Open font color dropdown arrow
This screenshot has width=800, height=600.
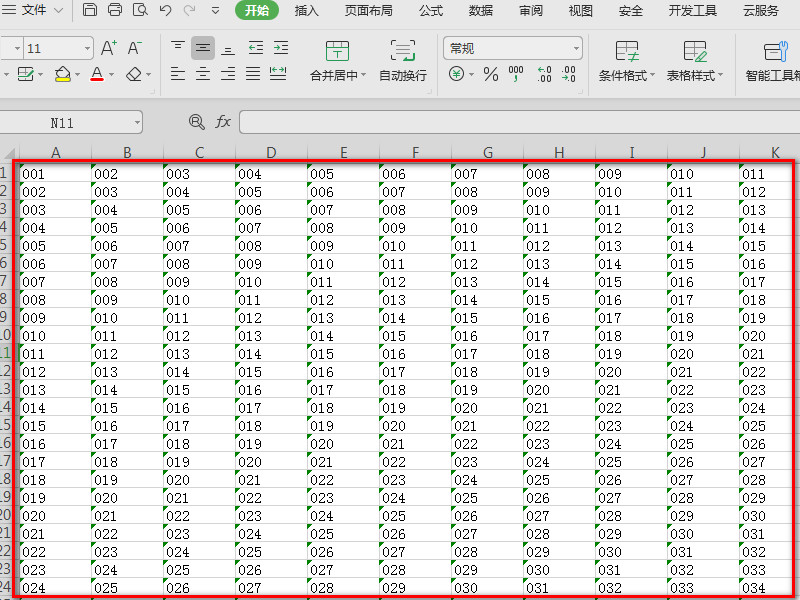[x=111, y=74]
